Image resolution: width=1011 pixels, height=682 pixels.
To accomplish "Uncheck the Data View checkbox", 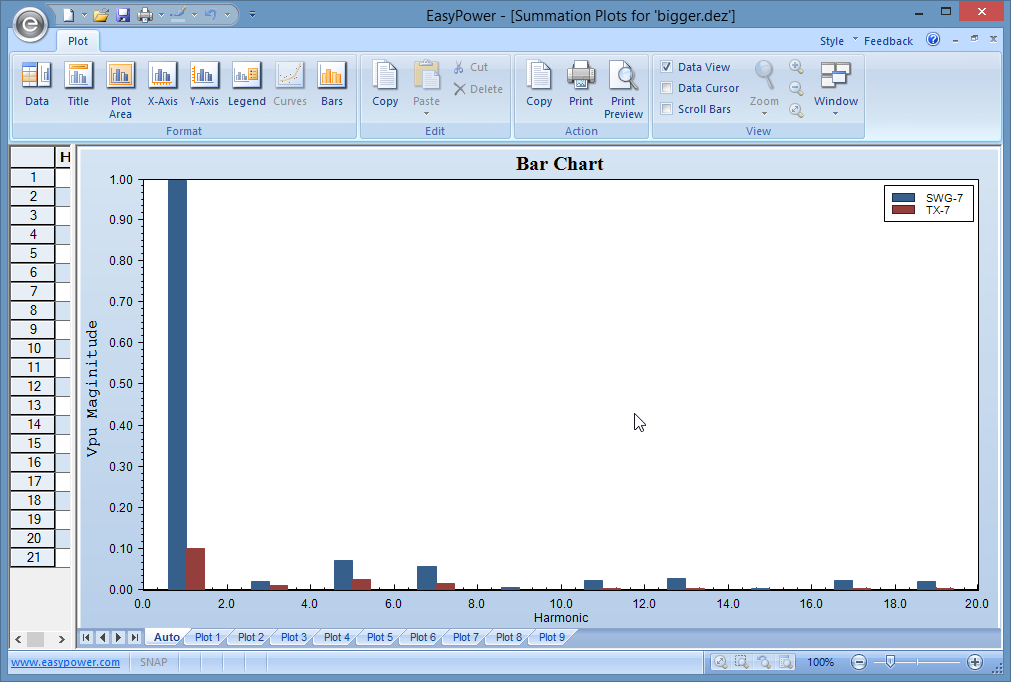I will tap(667, 67).
